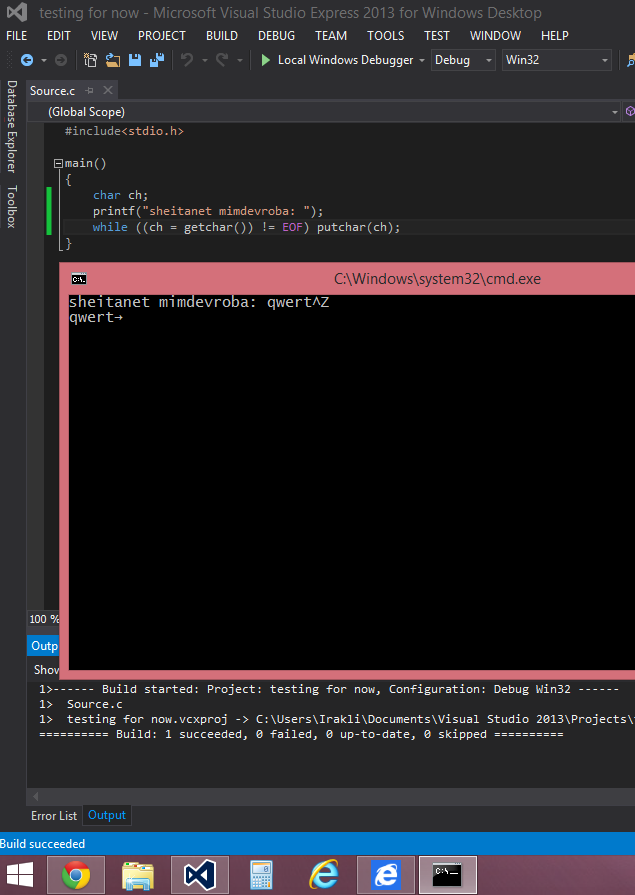
Task: Click the Windows Start button
Action: pyautogui.click(x=20, y=875)
